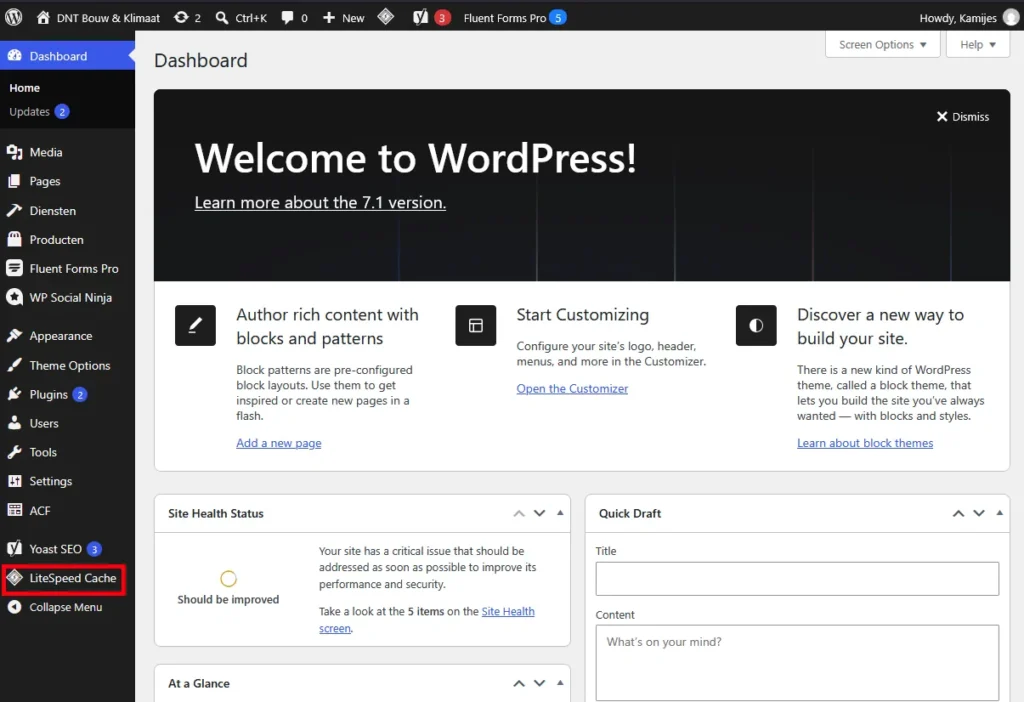
Task: Move Quick Draft widget down
Action: coord(979,513)
